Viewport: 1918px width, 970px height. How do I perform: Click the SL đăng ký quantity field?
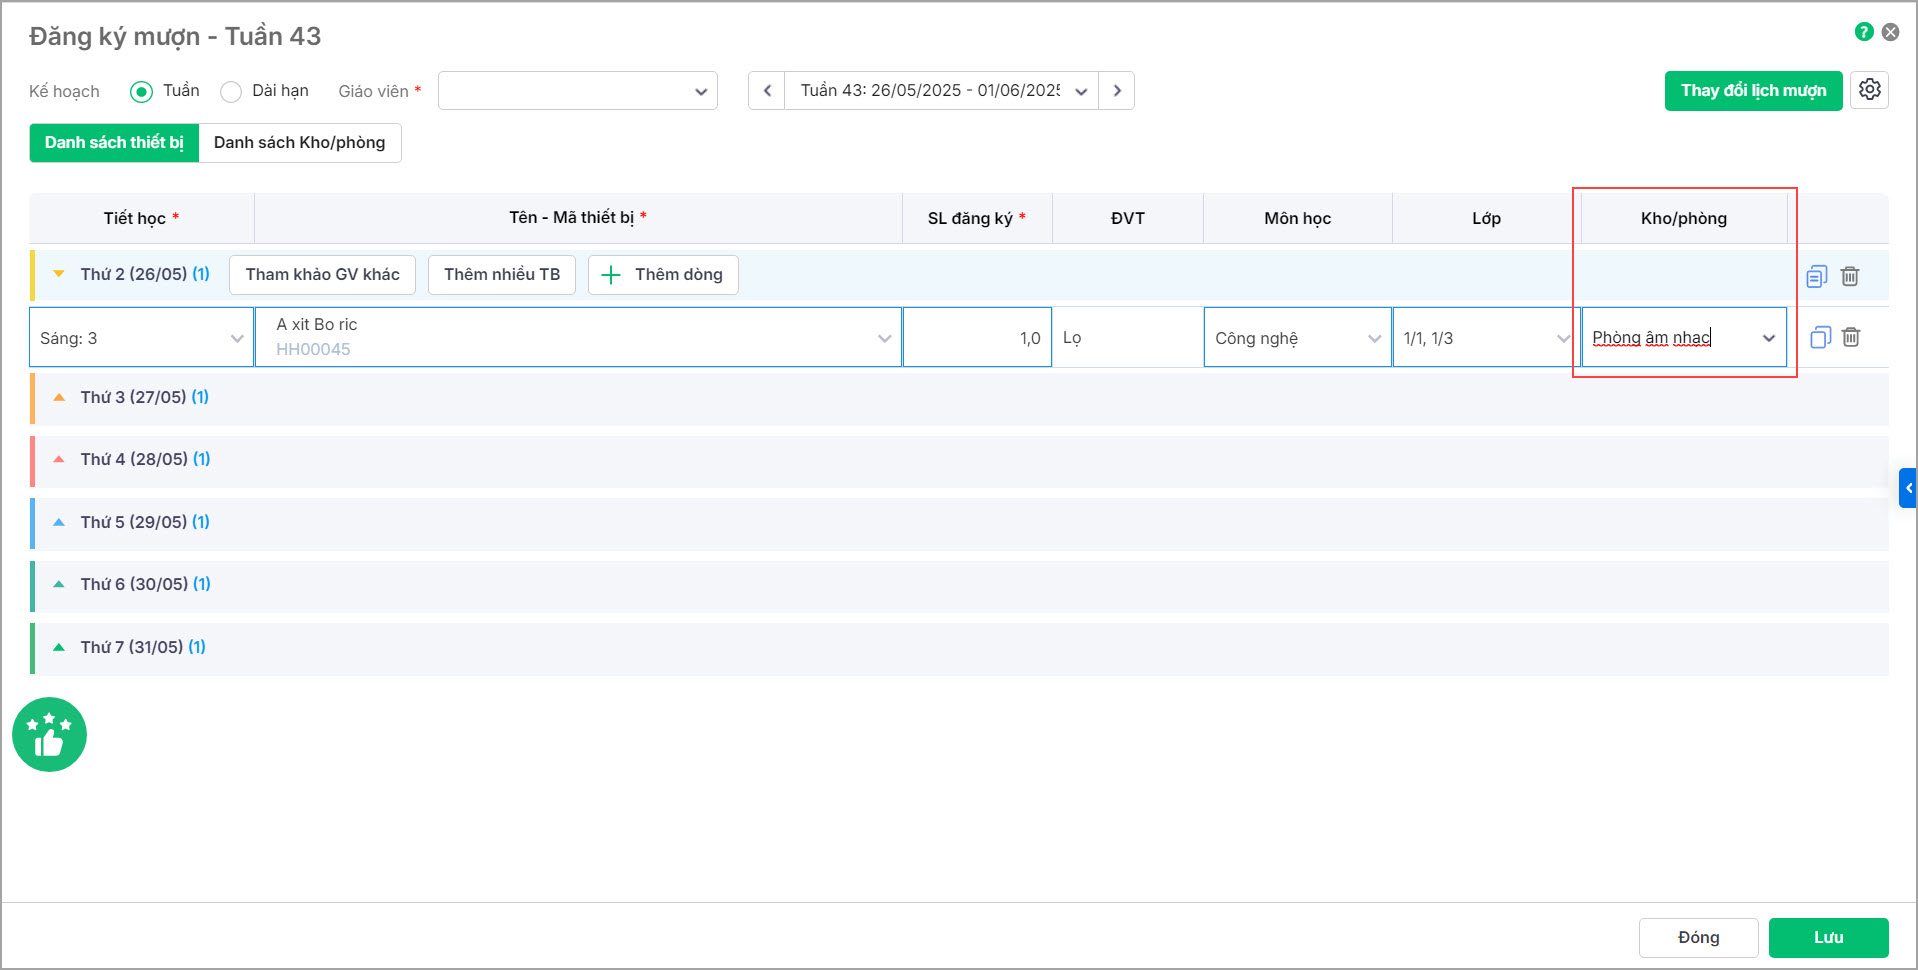[977, 338]
